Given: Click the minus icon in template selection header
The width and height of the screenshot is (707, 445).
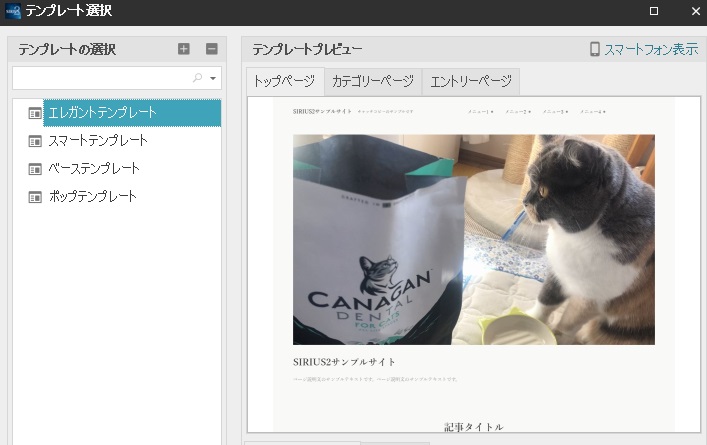Looking at the screenshot, I should [211, 49].
